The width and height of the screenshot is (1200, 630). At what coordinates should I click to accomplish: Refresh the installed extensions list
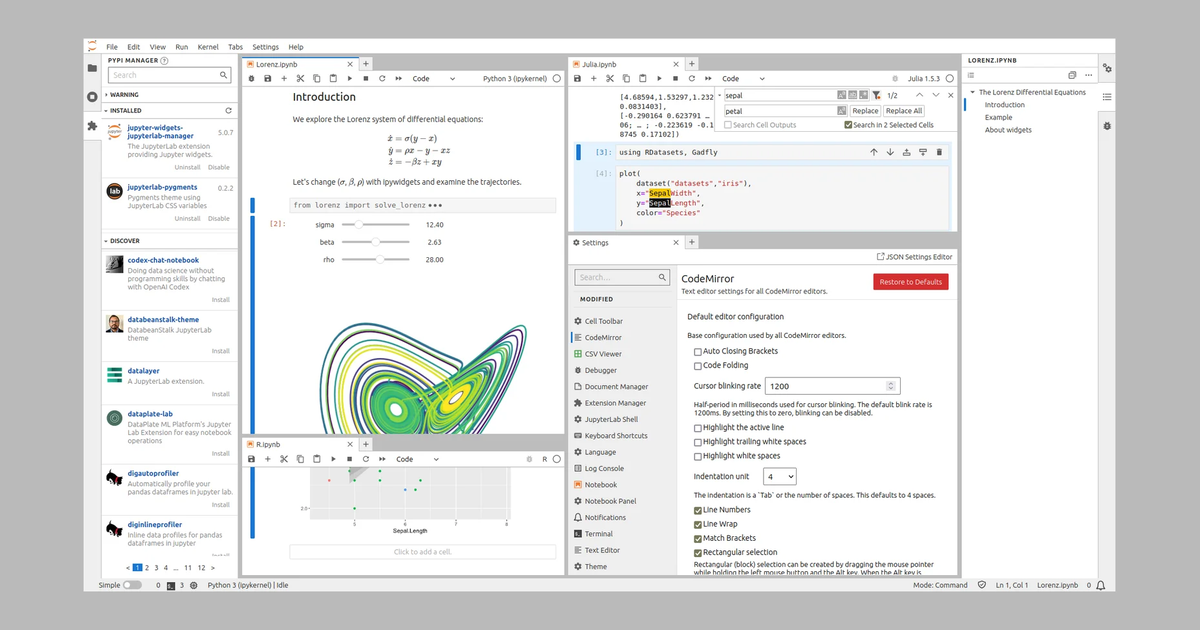pos(228,111)
